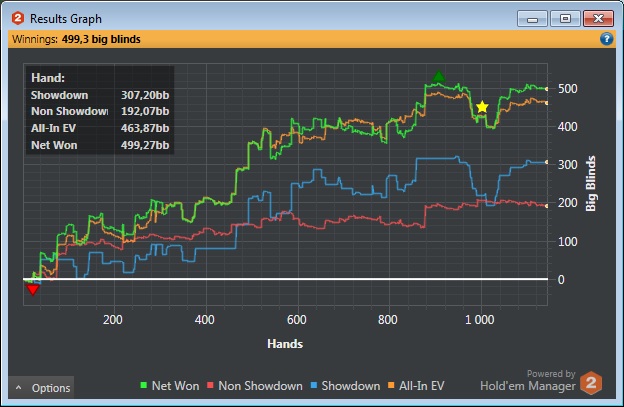Toggle the Non Showdown legend entry
Viewport: 624px width, 407px height.
pos(255,386)
